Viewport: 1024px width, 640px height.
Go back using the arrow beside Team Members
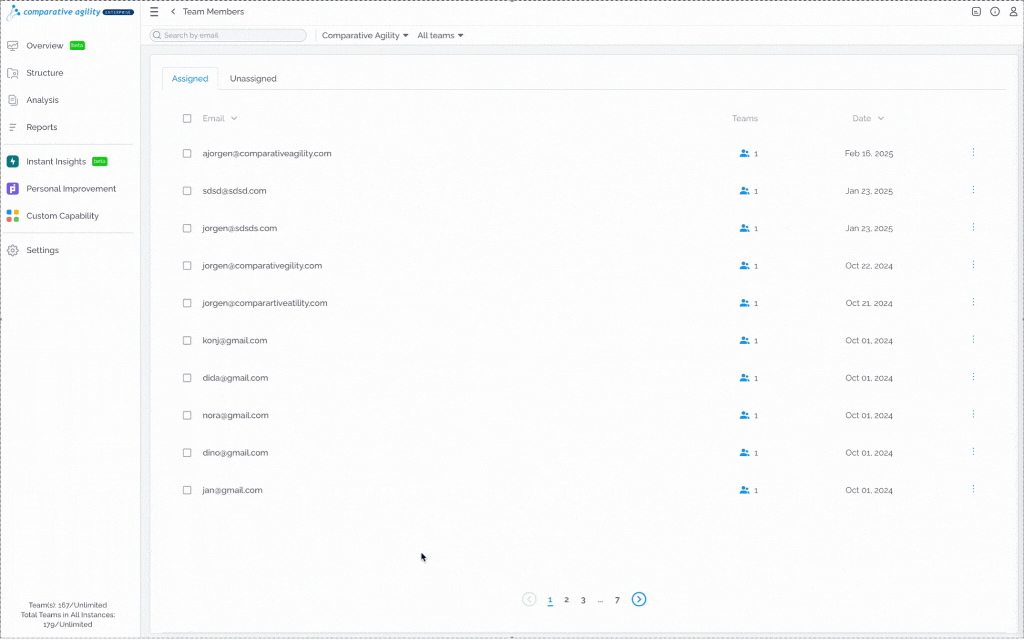173,12
